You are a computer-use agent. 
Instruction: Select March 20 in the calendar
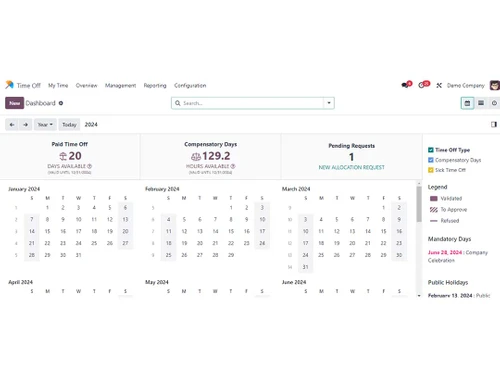coord(352,243)
